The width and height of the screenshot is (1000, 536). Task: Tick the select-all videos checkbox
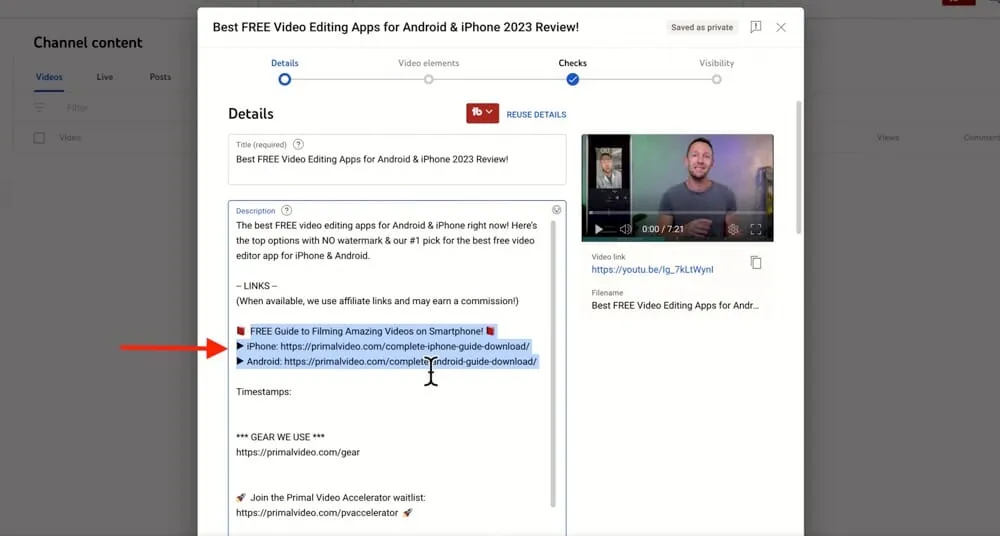coord(40,138)
